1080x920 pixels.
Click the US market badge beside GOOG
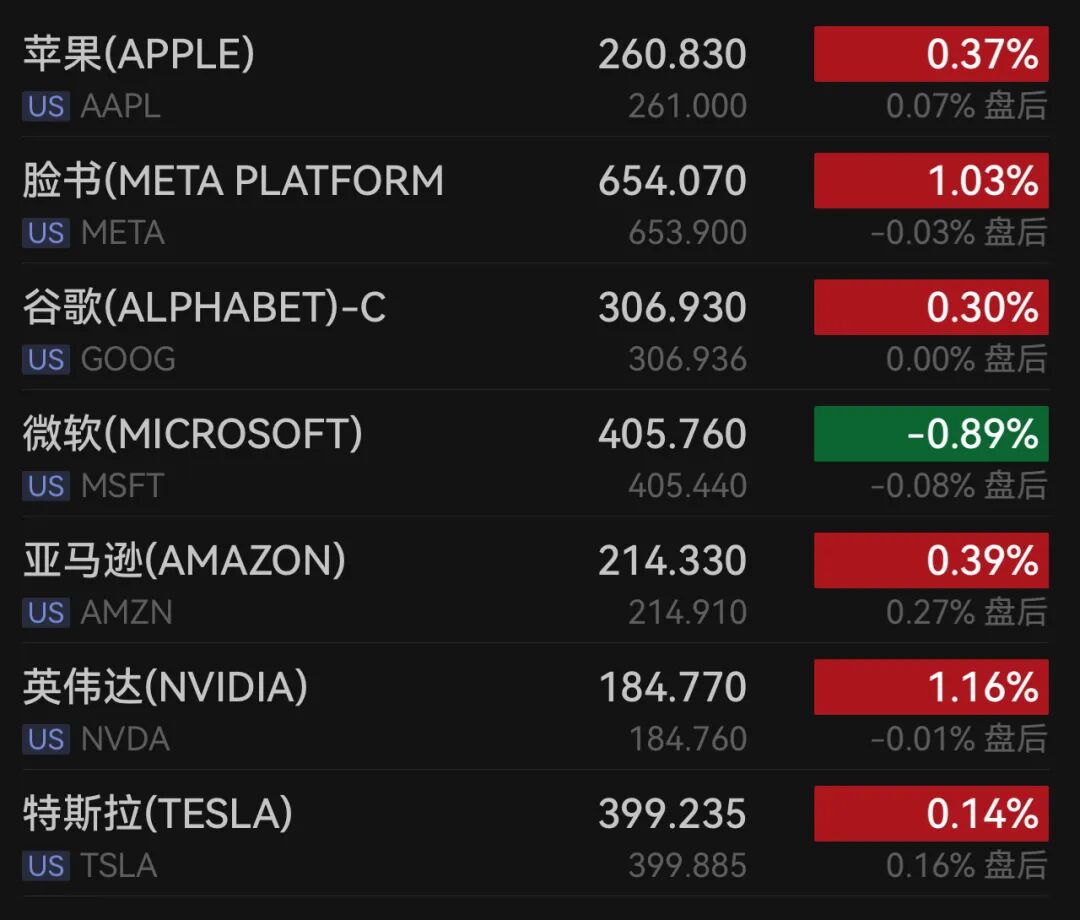(46, 359)
